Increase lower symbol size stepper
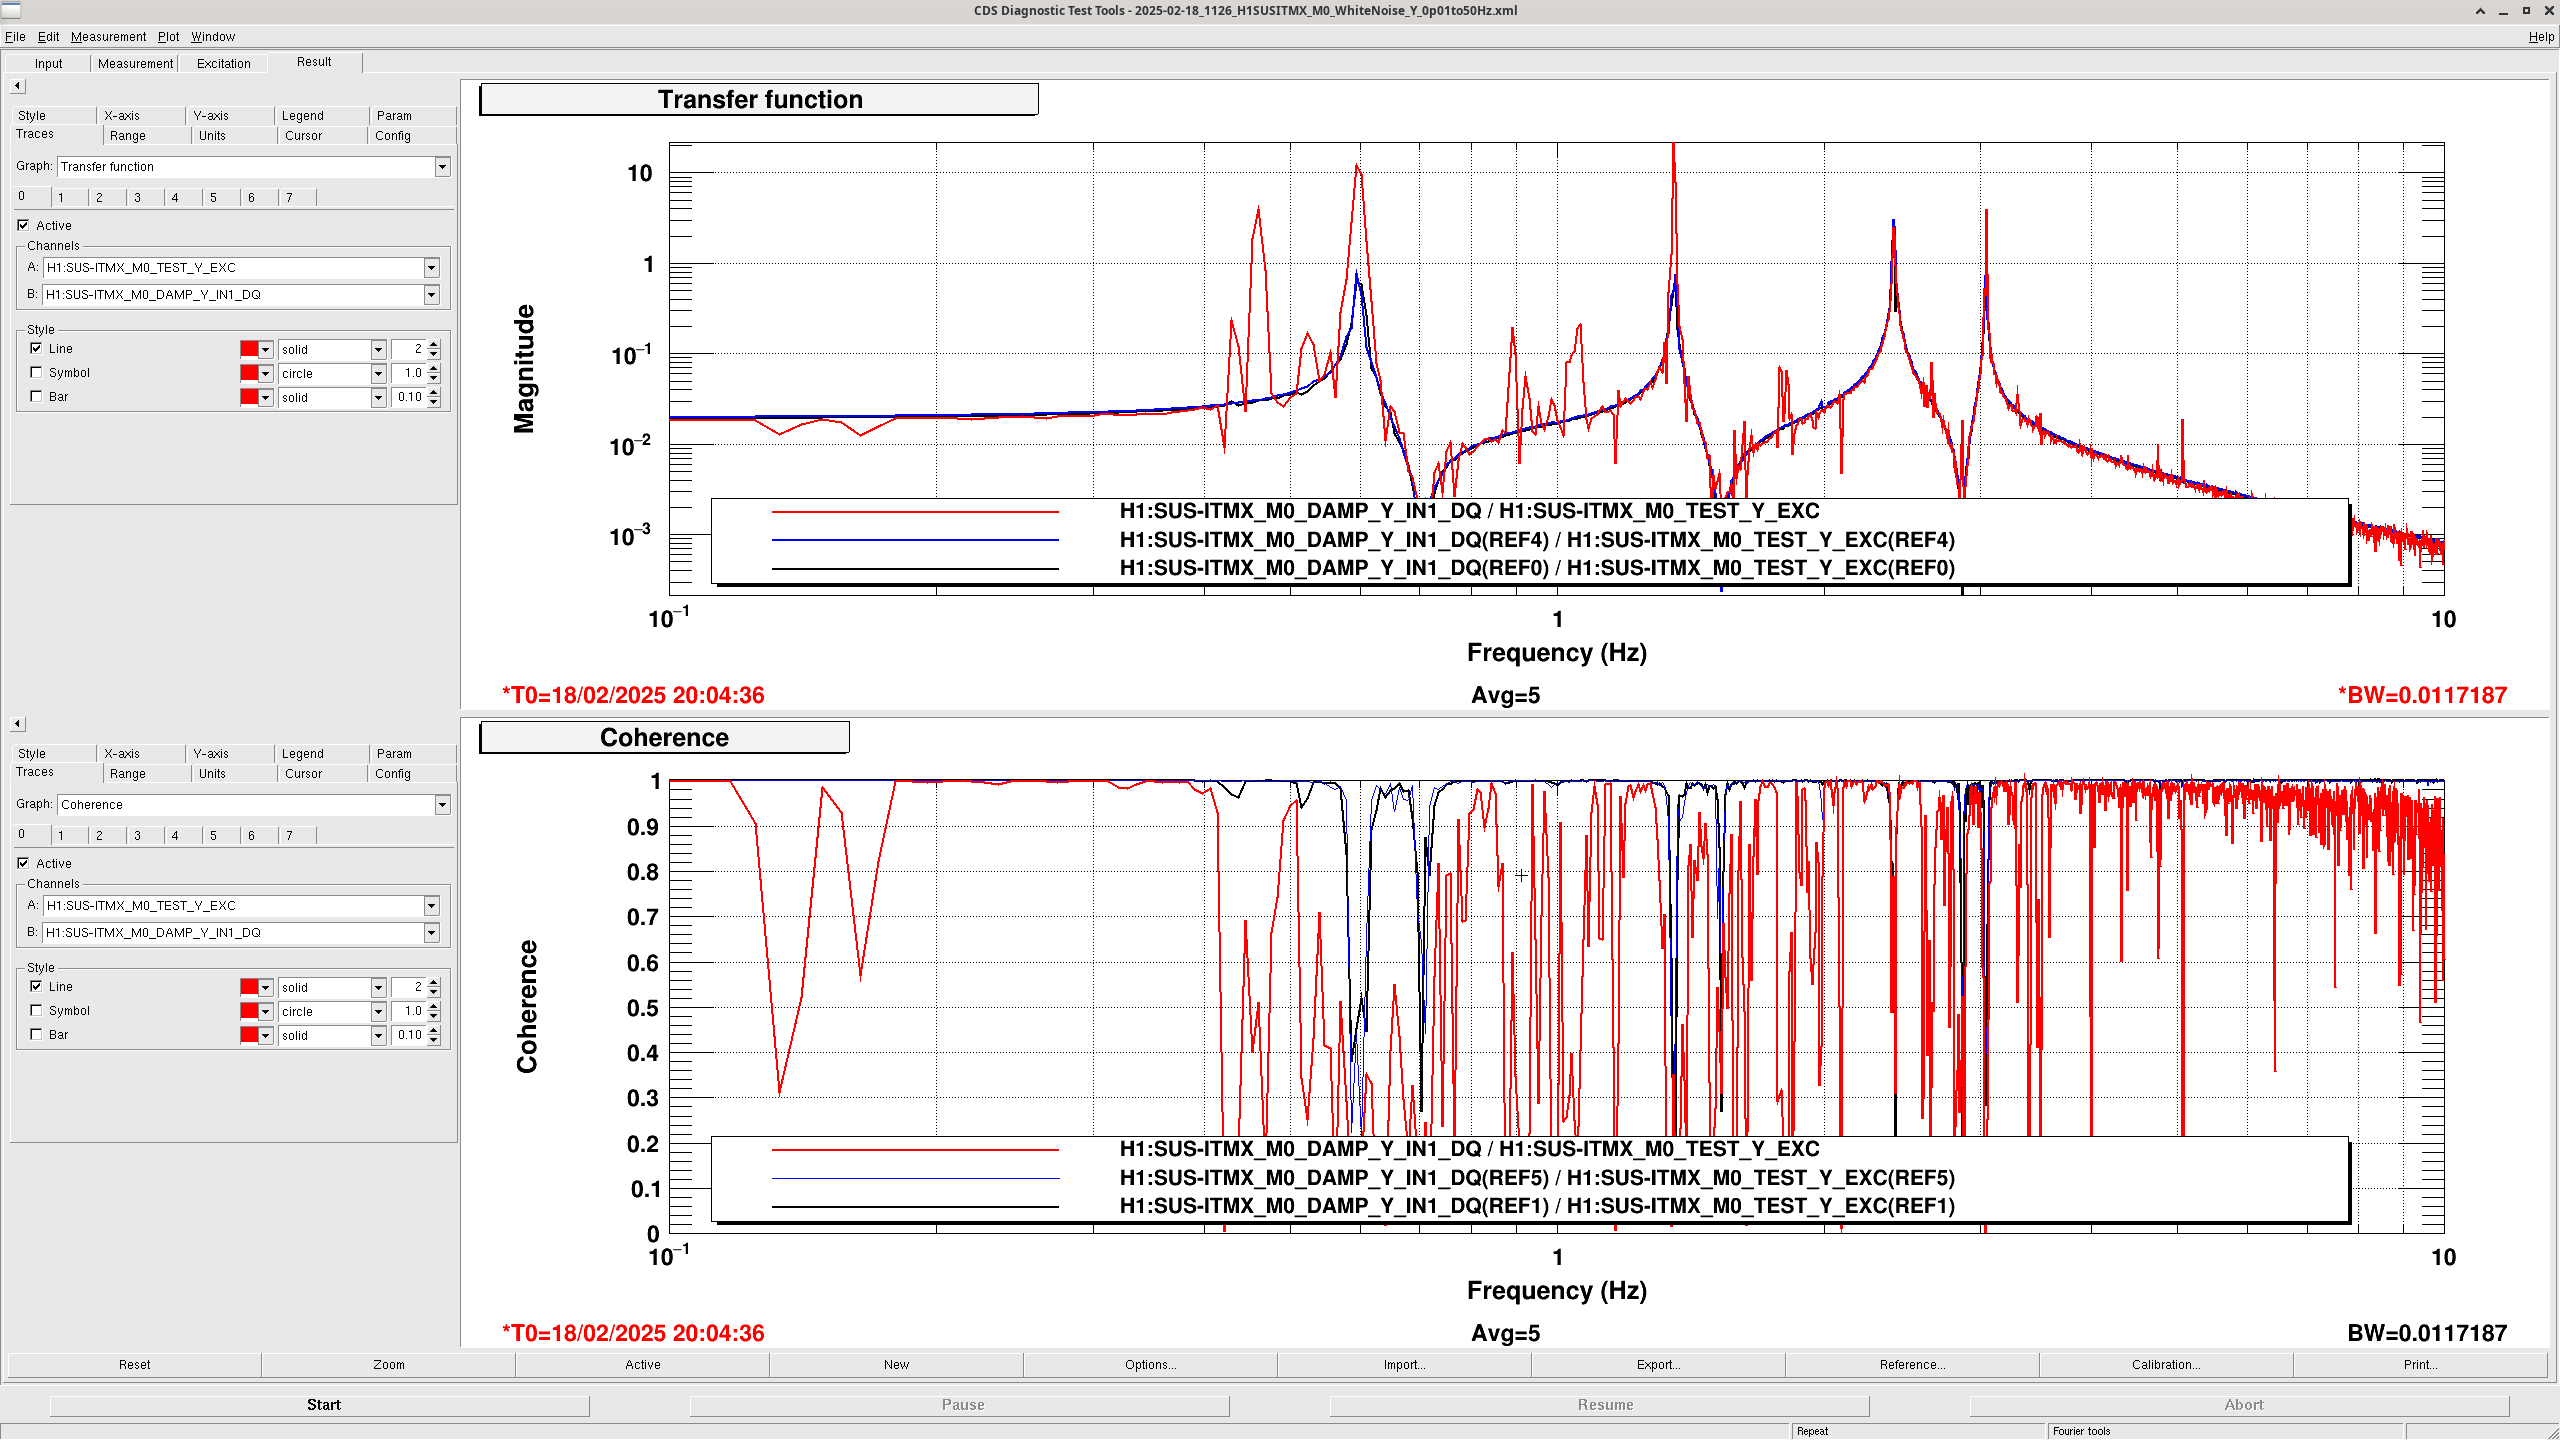The height and width of the screenshot is (1440, 2560). pyautogui.click(x=434, y=1007)
